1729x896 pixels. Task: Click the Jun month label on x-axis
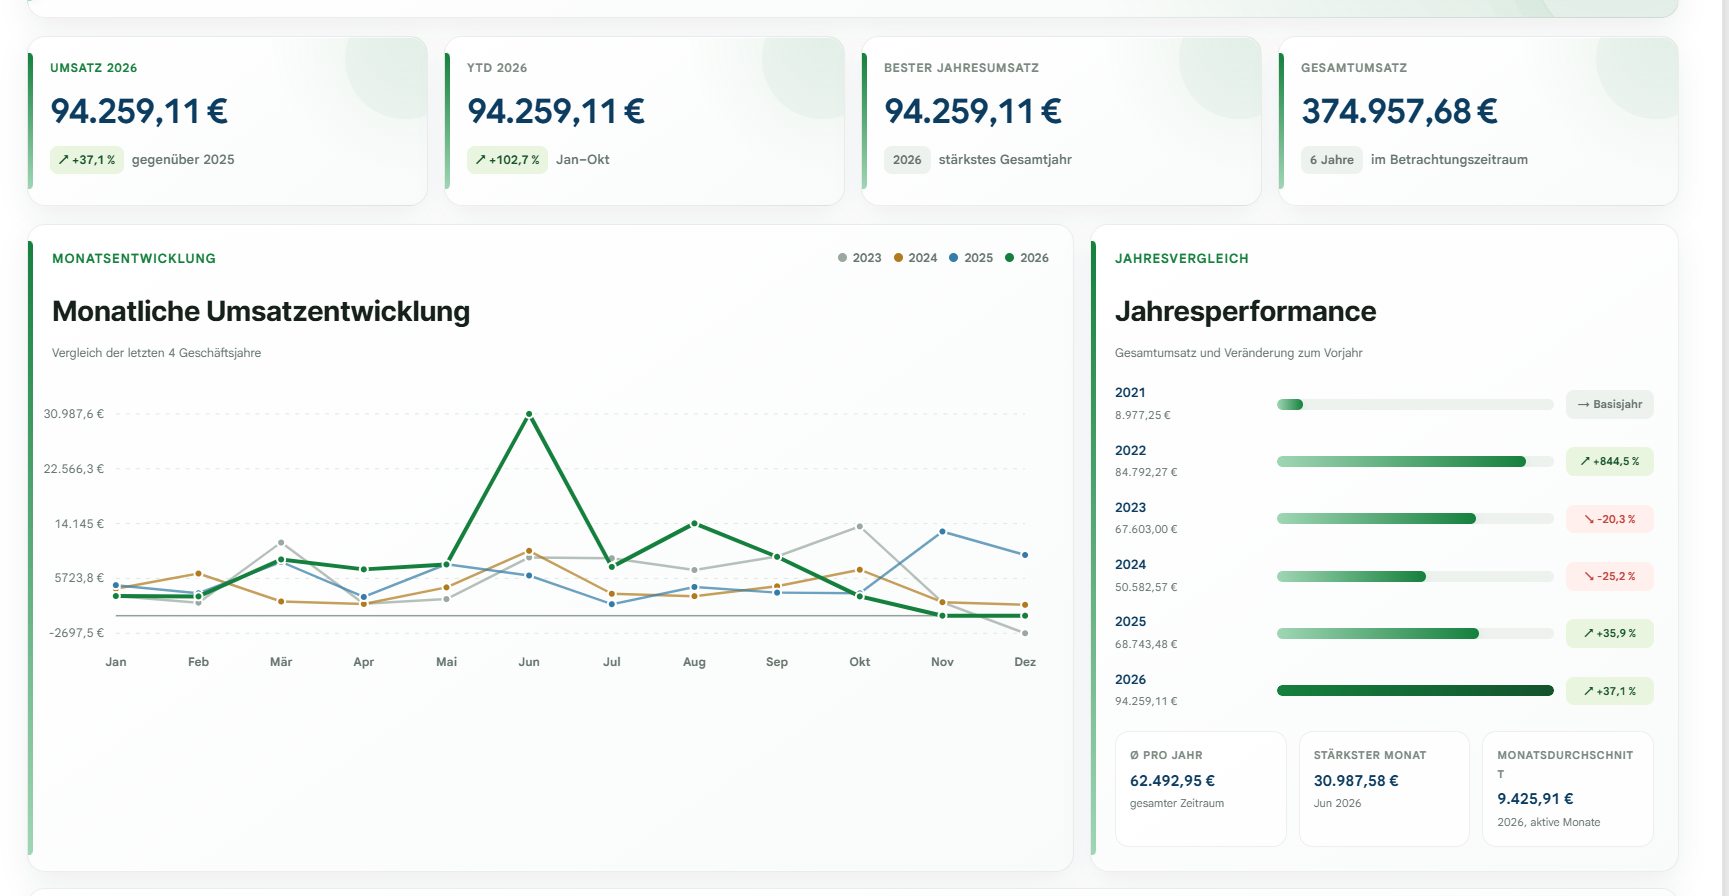529,662
